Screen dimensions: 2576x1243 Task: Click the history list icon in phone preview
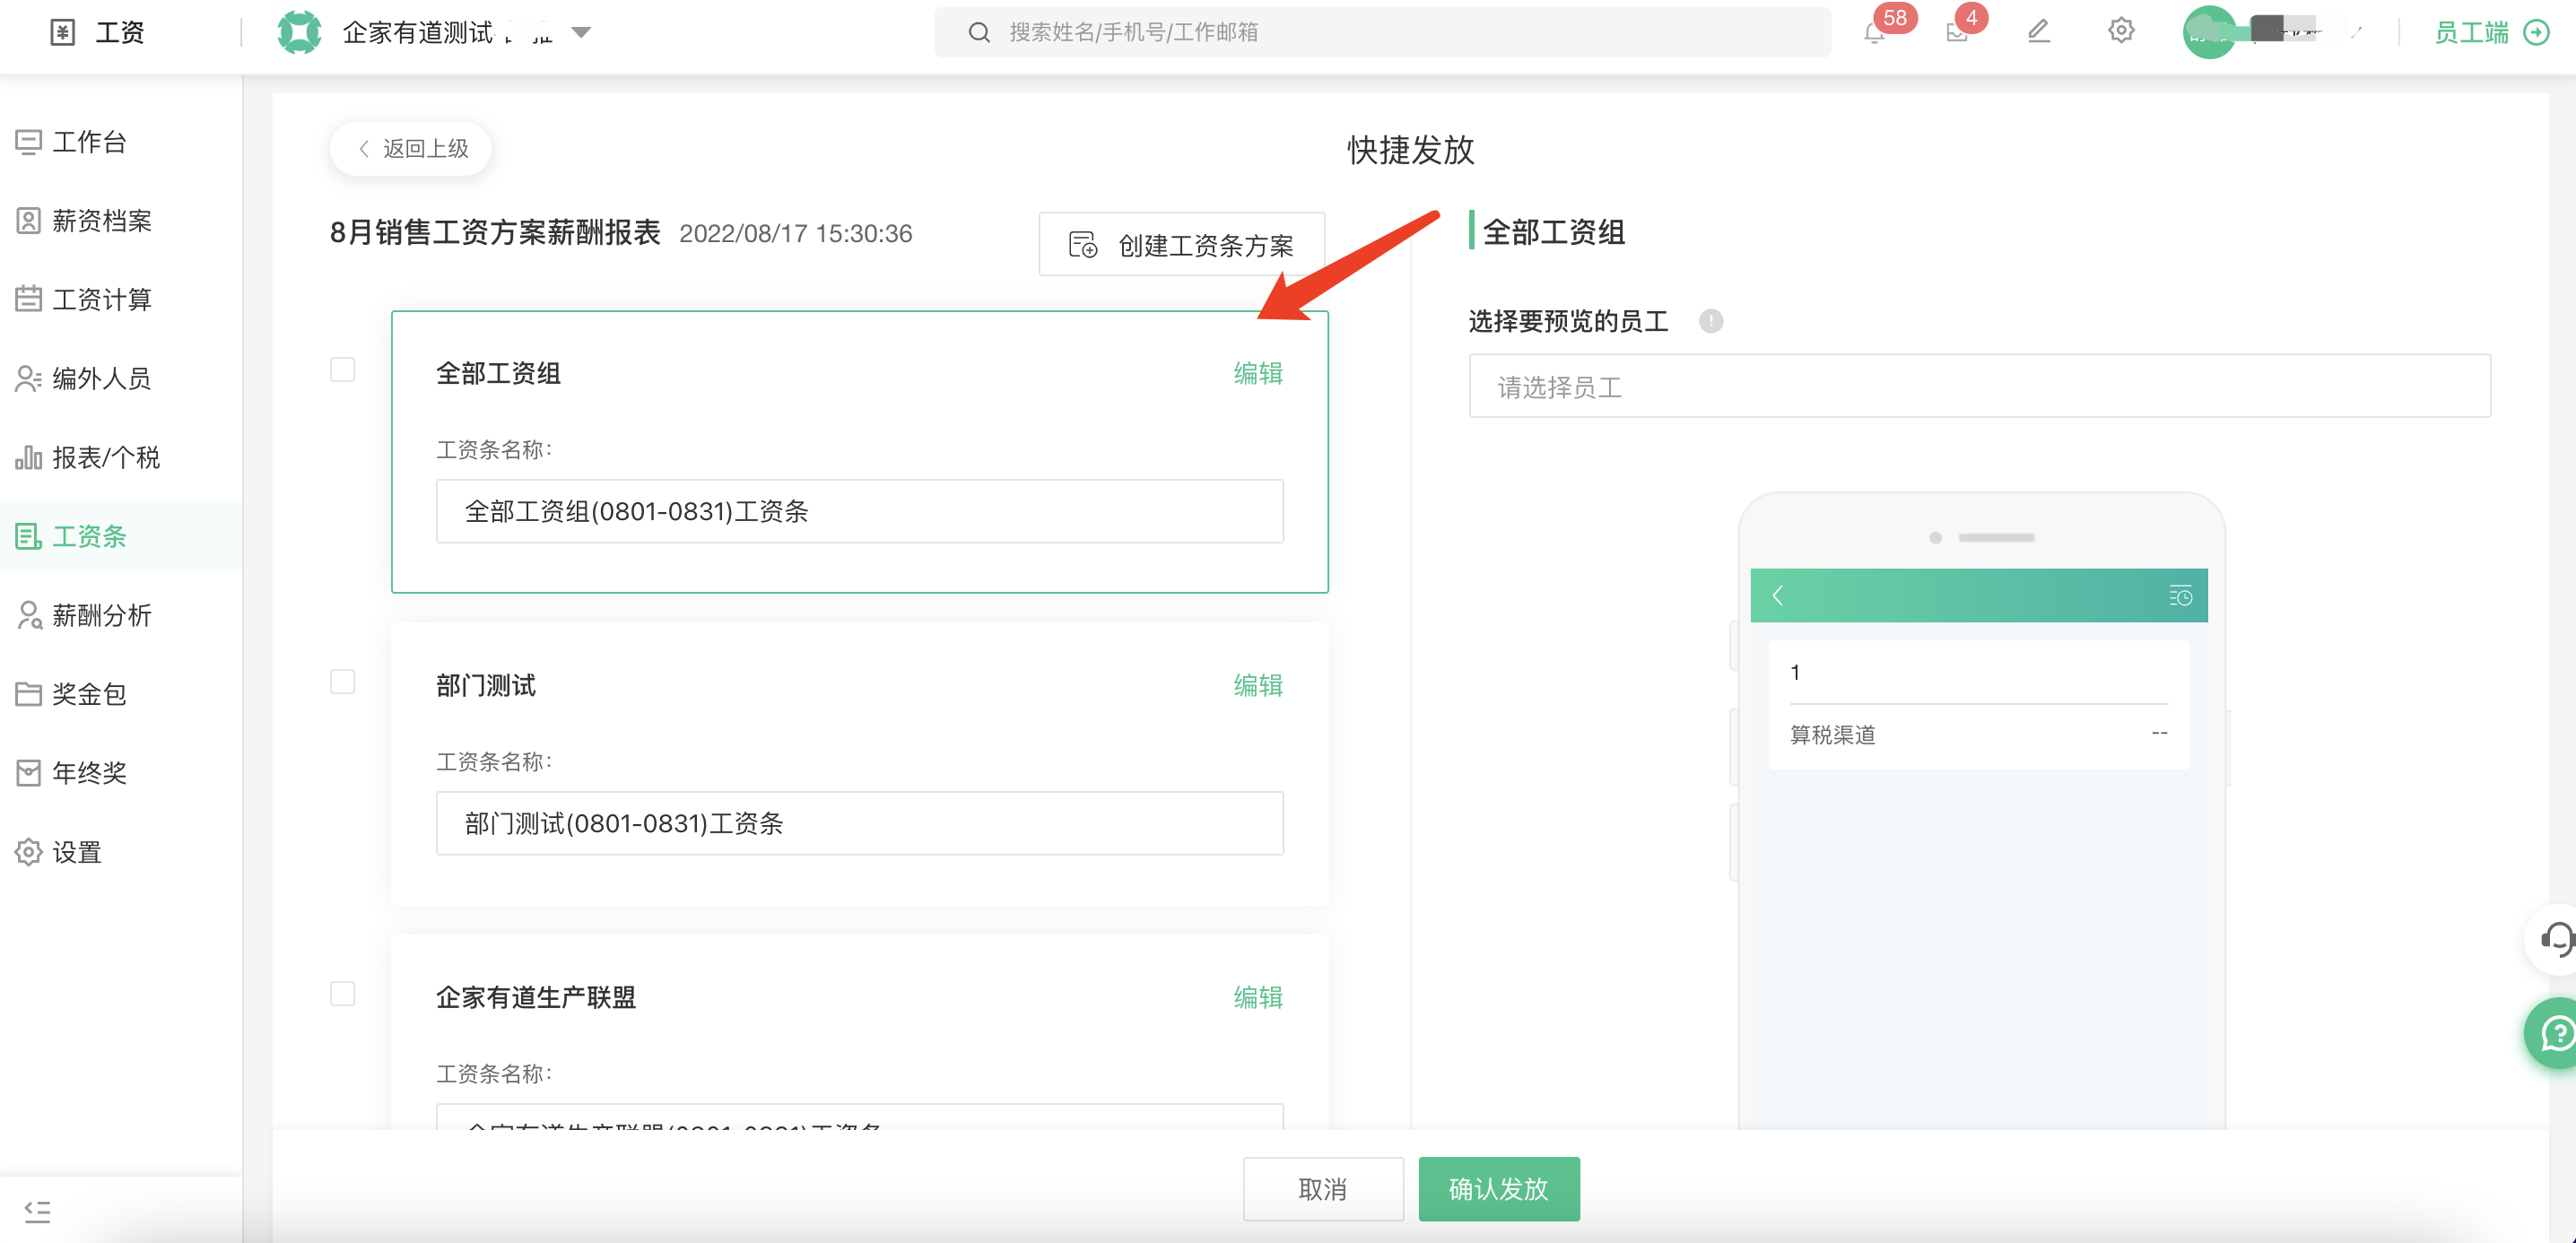point(2181,596)
